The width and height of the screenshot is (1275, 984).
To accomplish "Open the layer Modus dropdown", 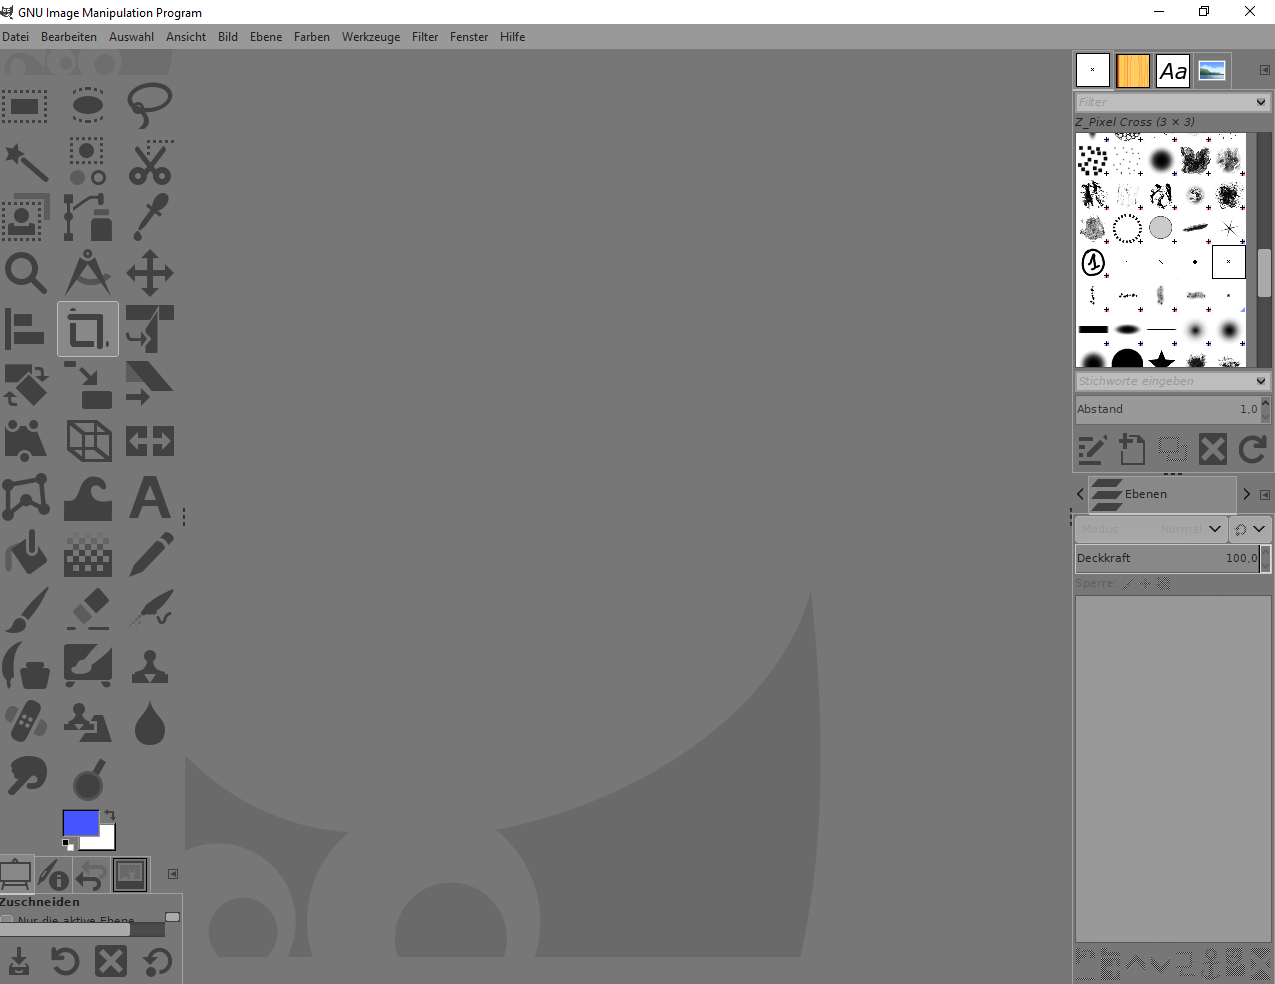I will 1151,529.
